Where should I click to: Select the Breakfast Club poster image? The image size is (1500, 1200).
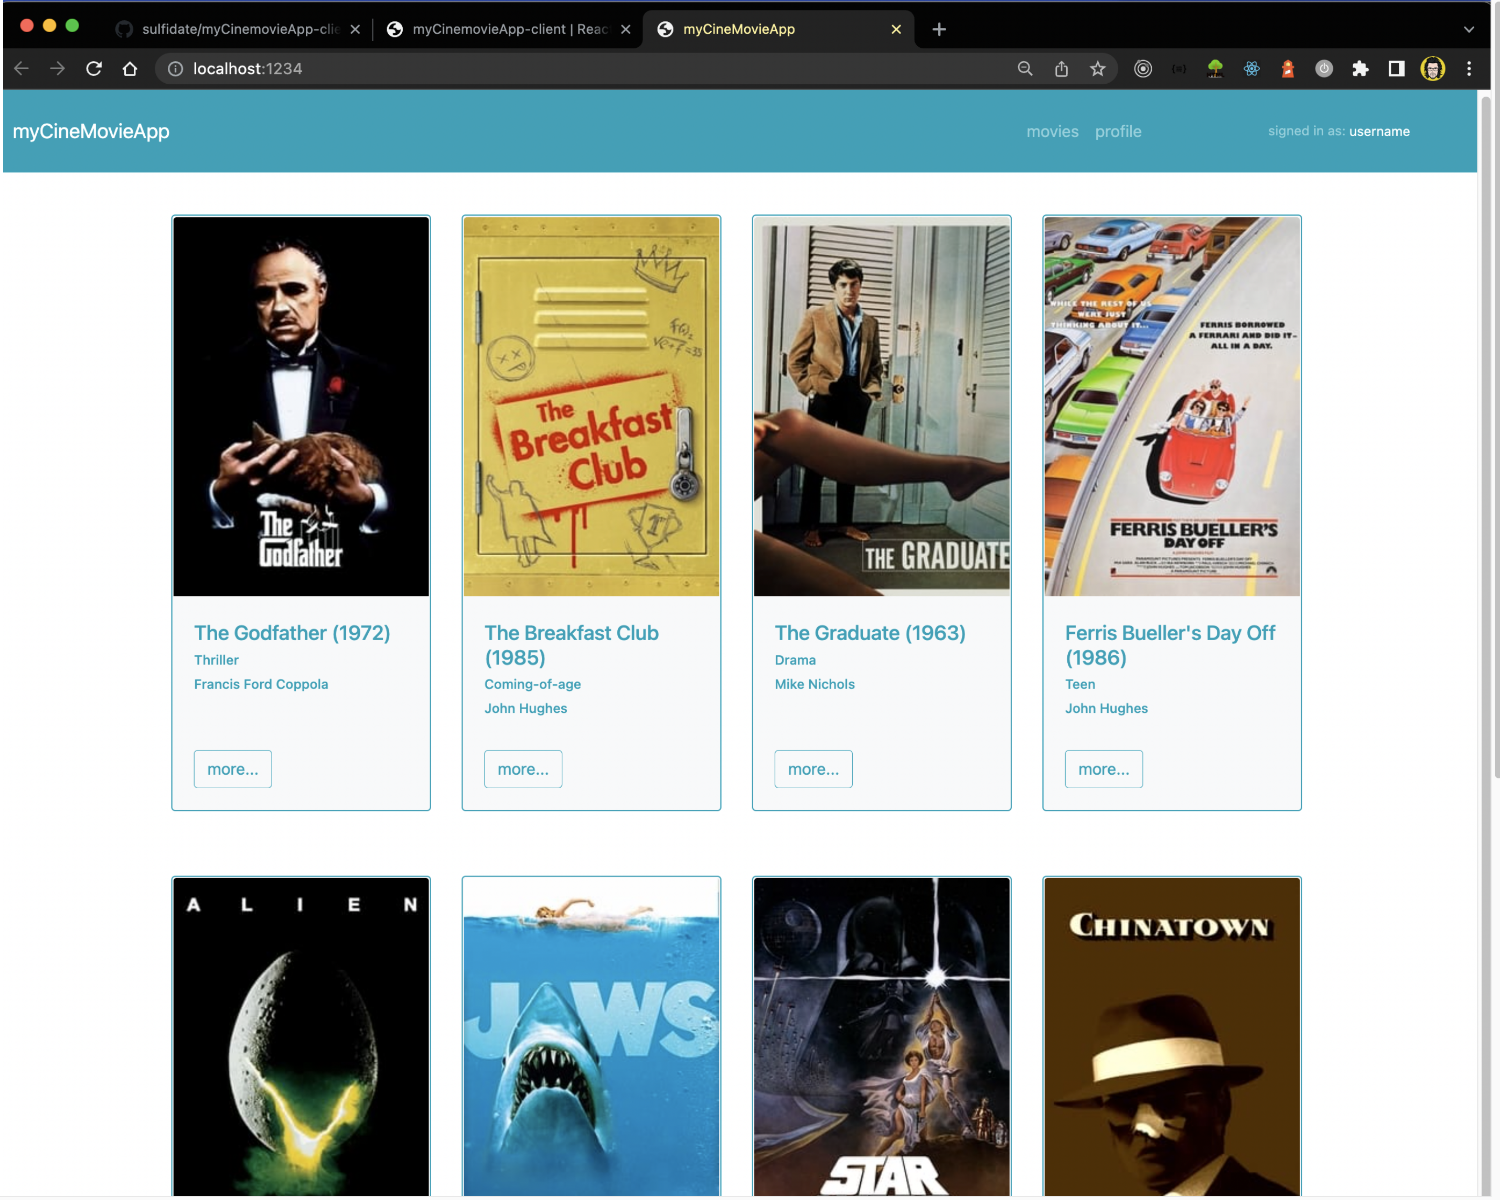(x=591, y=406)
